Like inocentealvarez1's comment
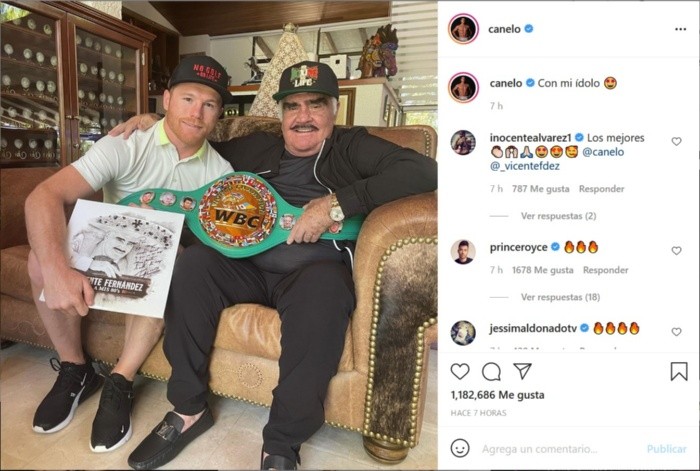 676,142
